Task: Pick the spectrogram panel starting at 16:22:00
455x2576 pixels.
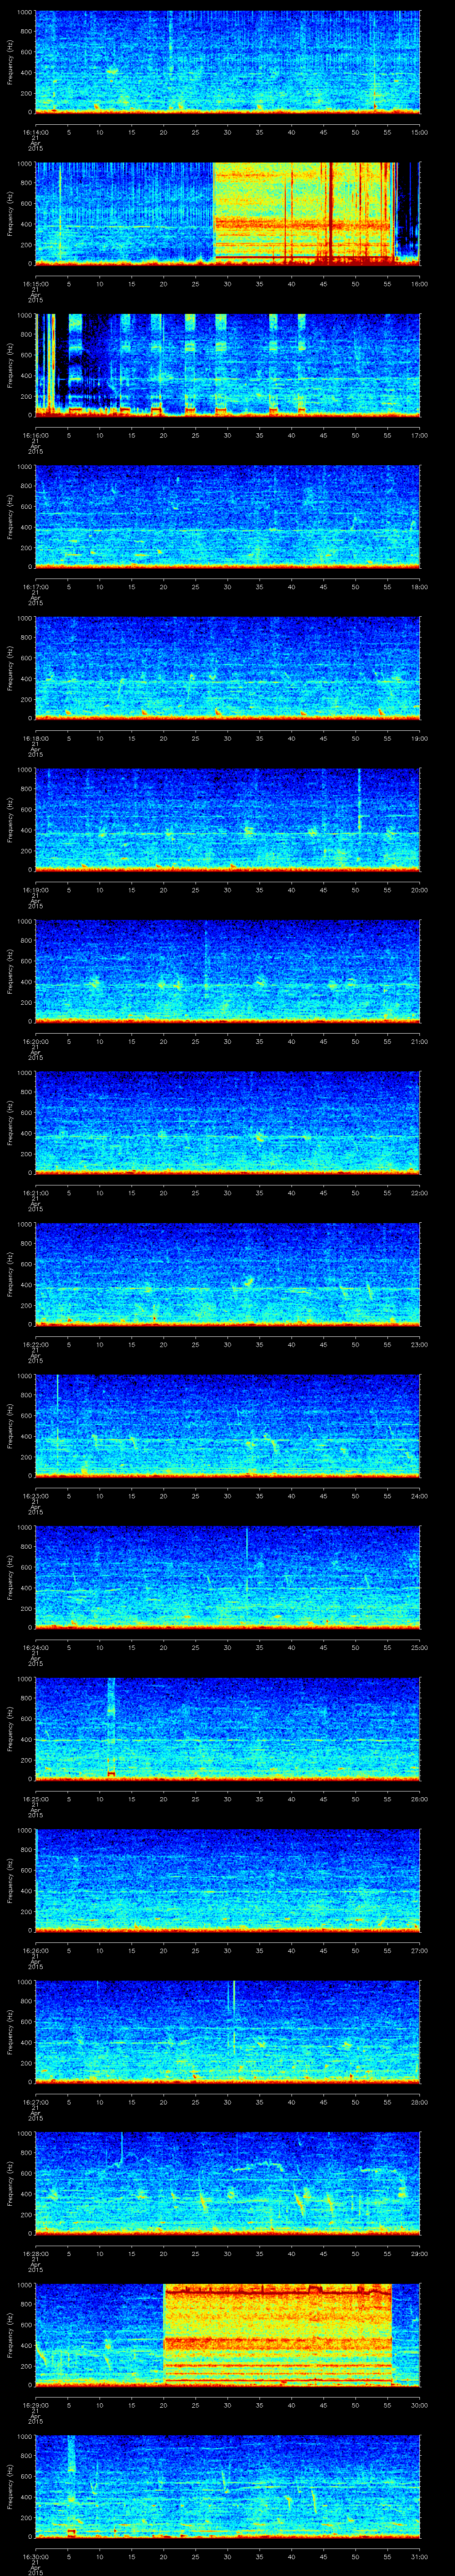Action: 228,1274
